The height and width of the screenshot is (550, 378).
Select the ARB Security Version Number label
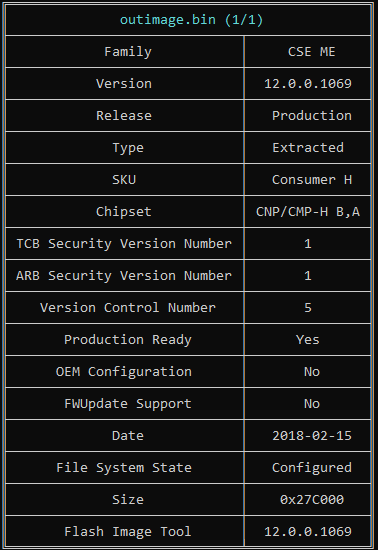[124, 276]
